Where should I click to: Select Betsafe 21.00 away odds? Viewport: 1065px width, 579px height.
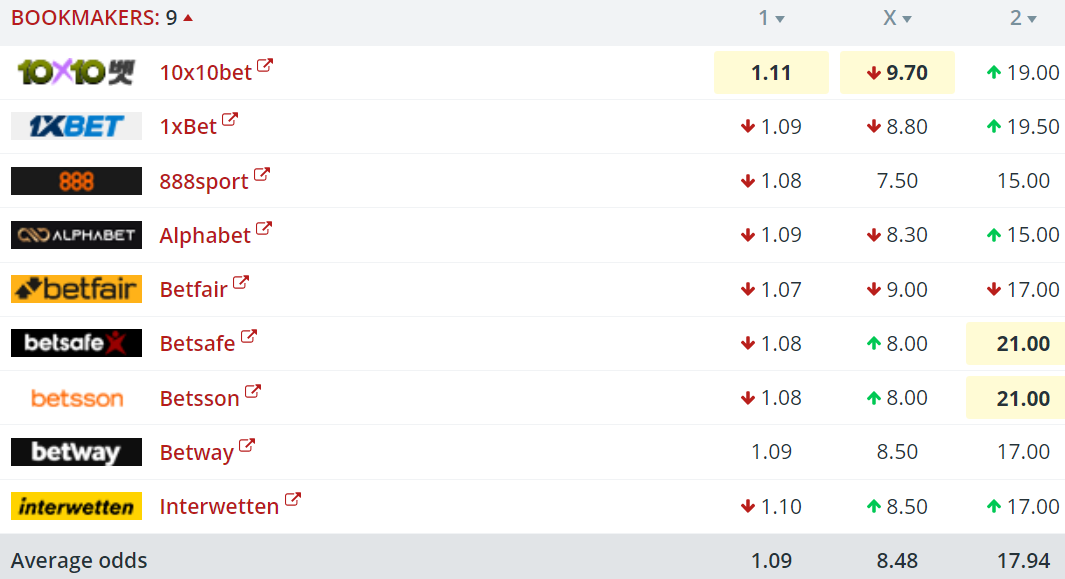tap(1022, 344)
